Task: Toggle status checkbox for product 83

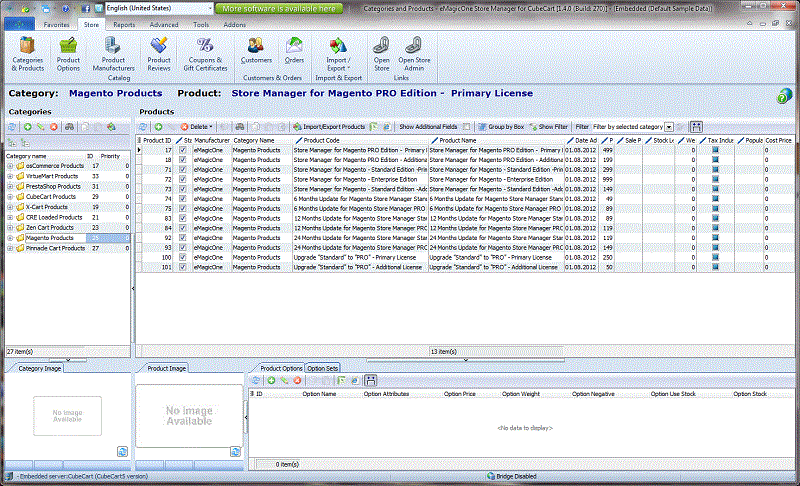Action: click(x=183, y=218)
